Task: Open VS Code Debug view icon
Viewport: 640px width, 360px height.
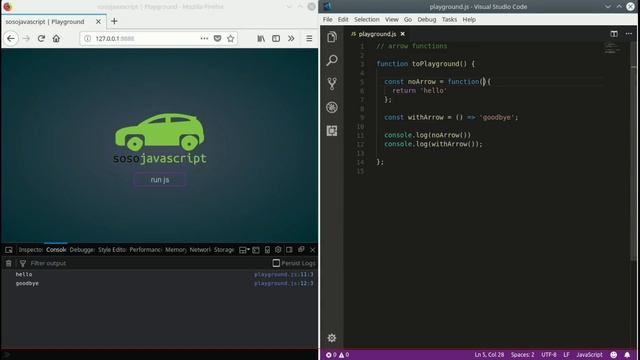Action: click(332, 107)
